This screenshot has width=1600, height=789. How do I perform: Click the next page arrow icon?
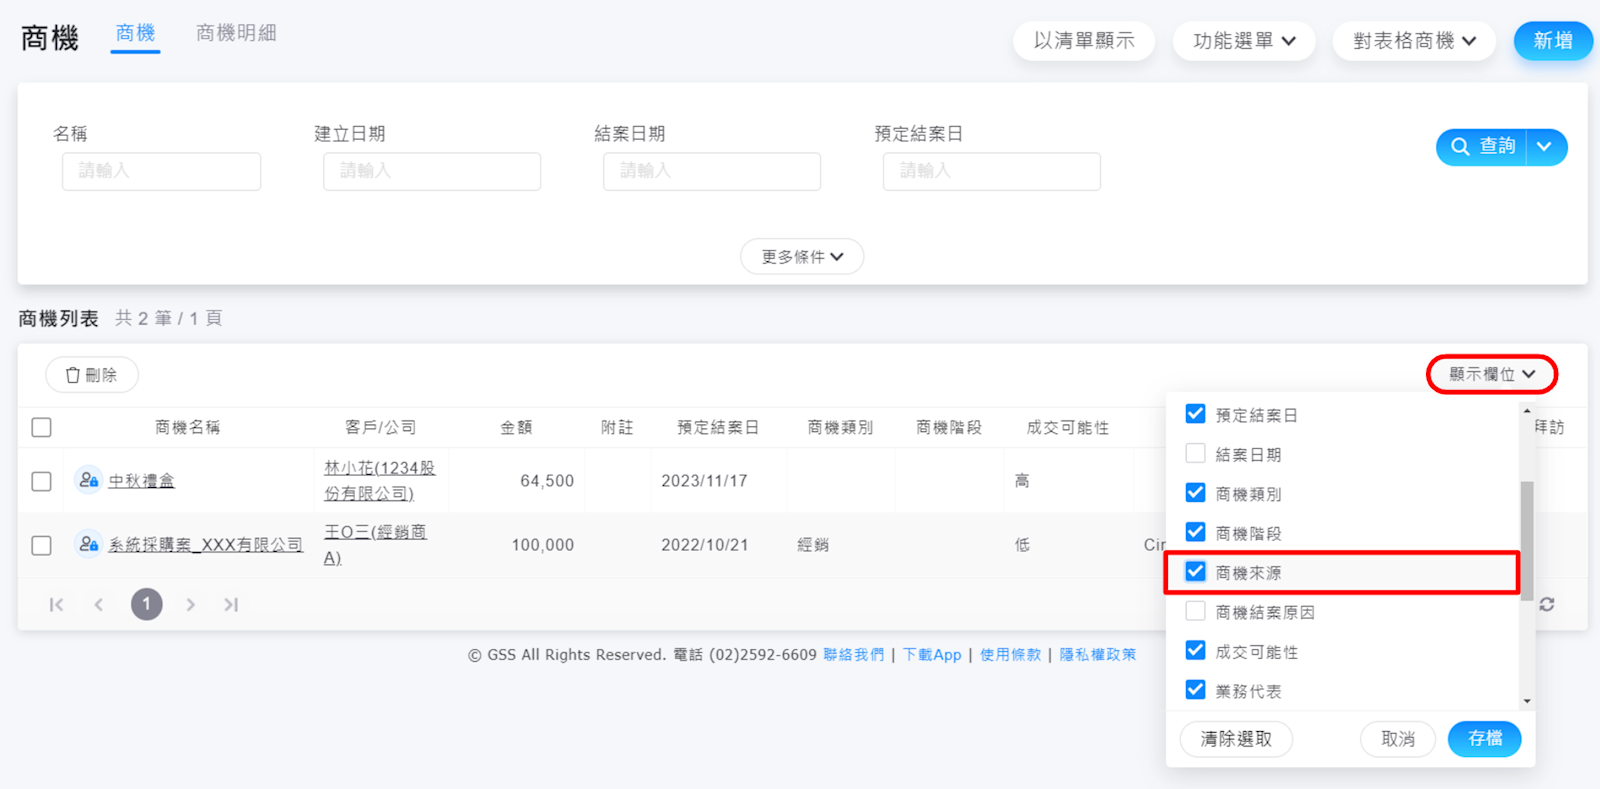190,604
